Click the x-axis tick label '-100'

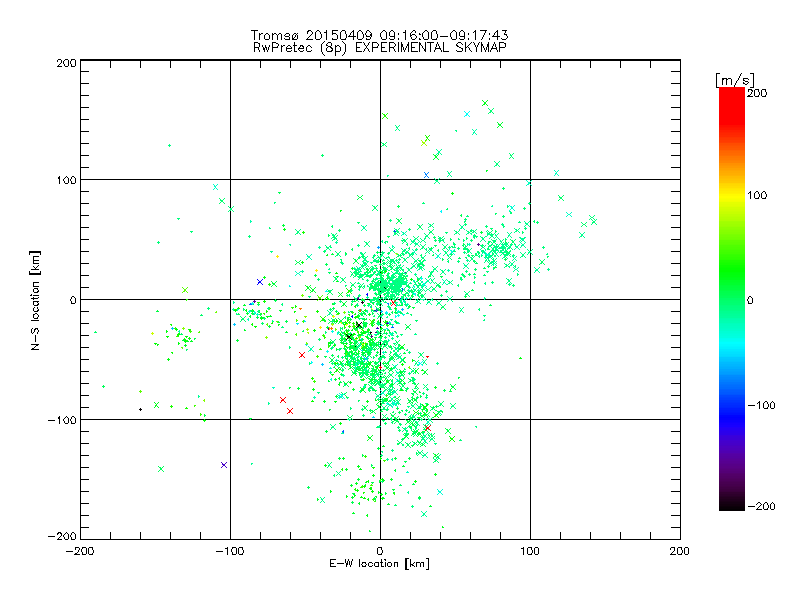click(230, 551)
